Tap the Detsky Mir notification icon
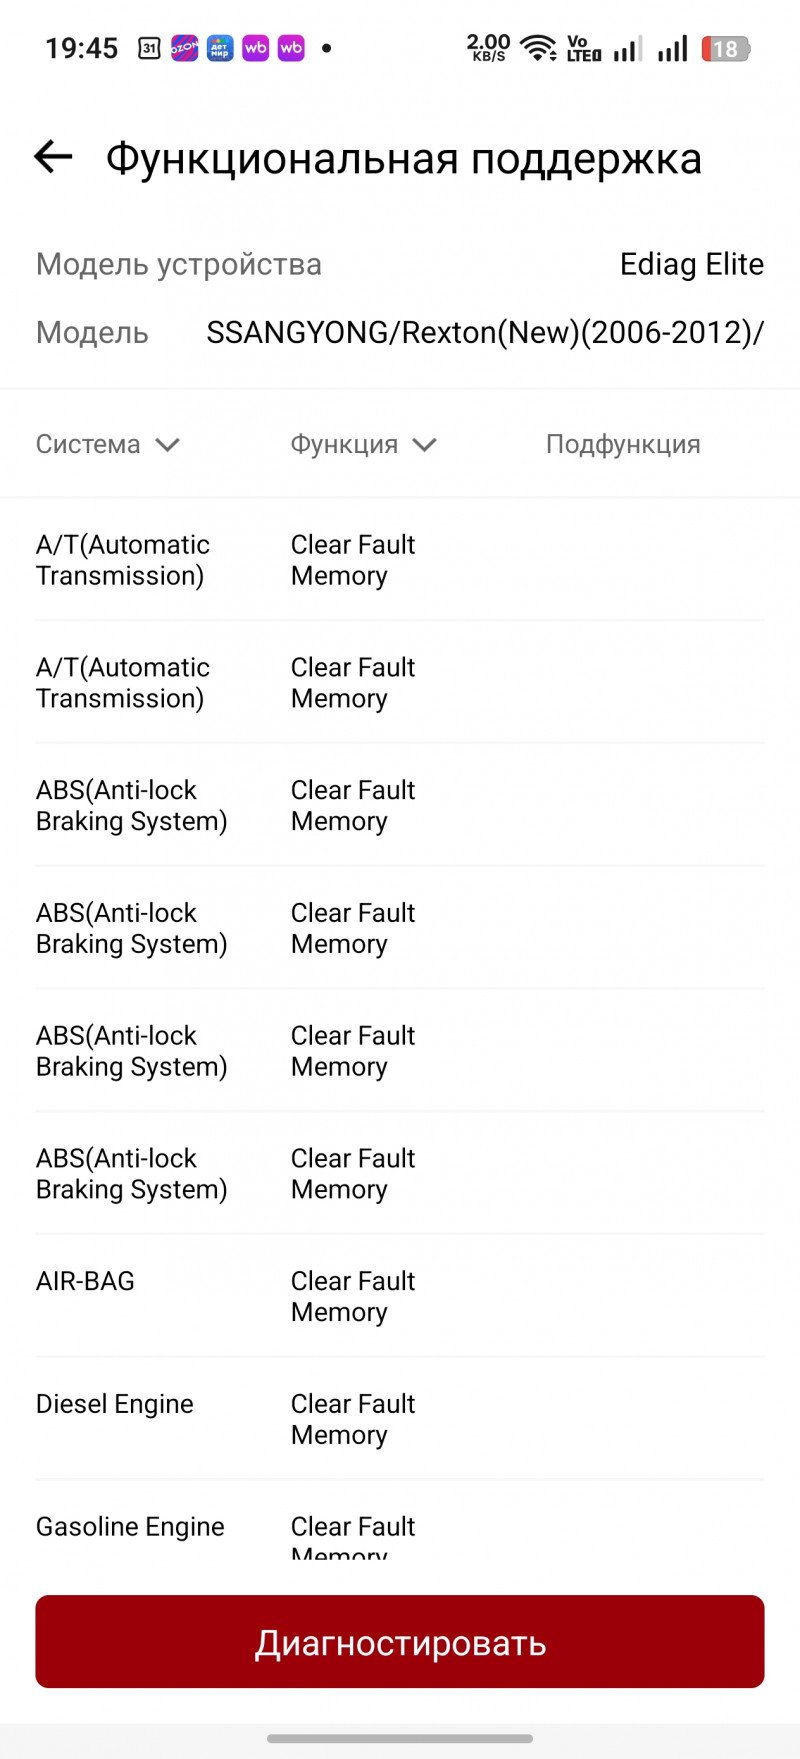The width and height of the screenshot is (800, 1759). [220, 48]
